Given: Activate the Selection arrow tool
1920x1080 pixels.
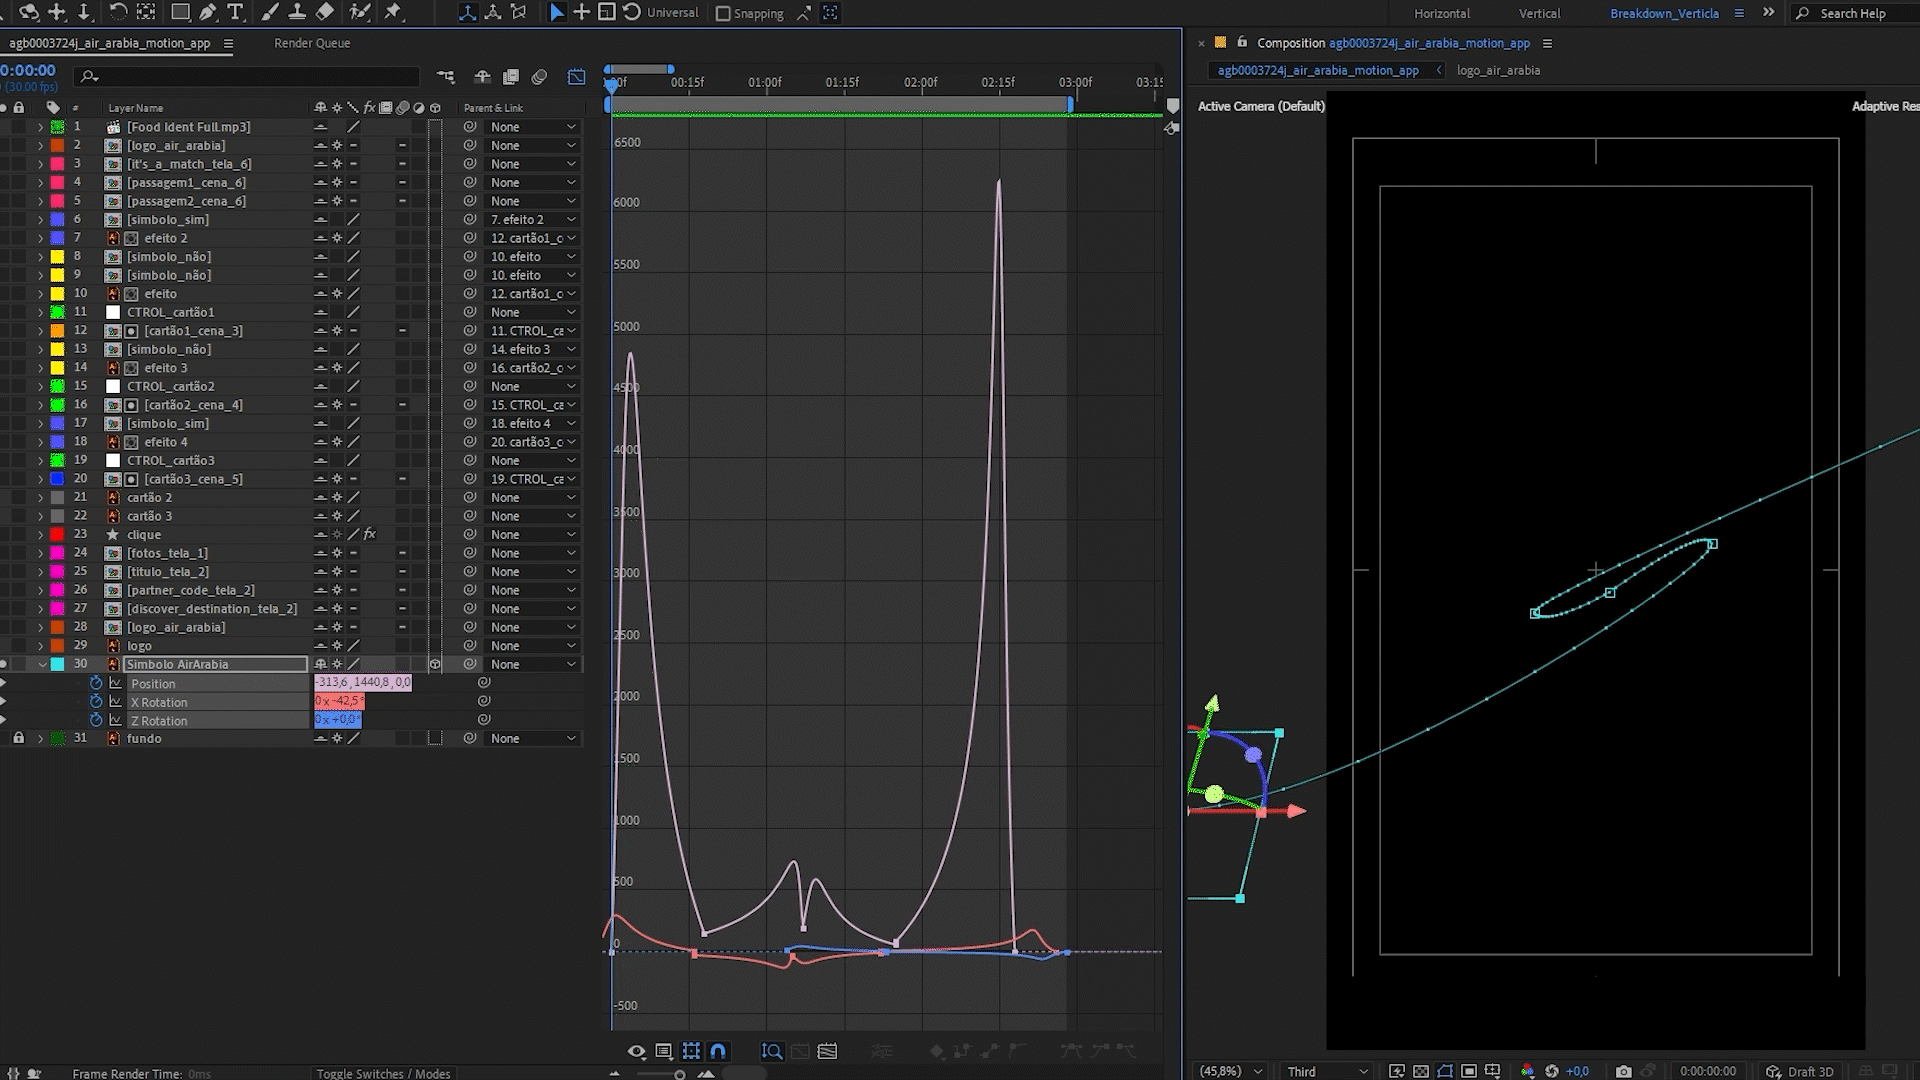Looking at the screenshot, I should click(557, 12).
